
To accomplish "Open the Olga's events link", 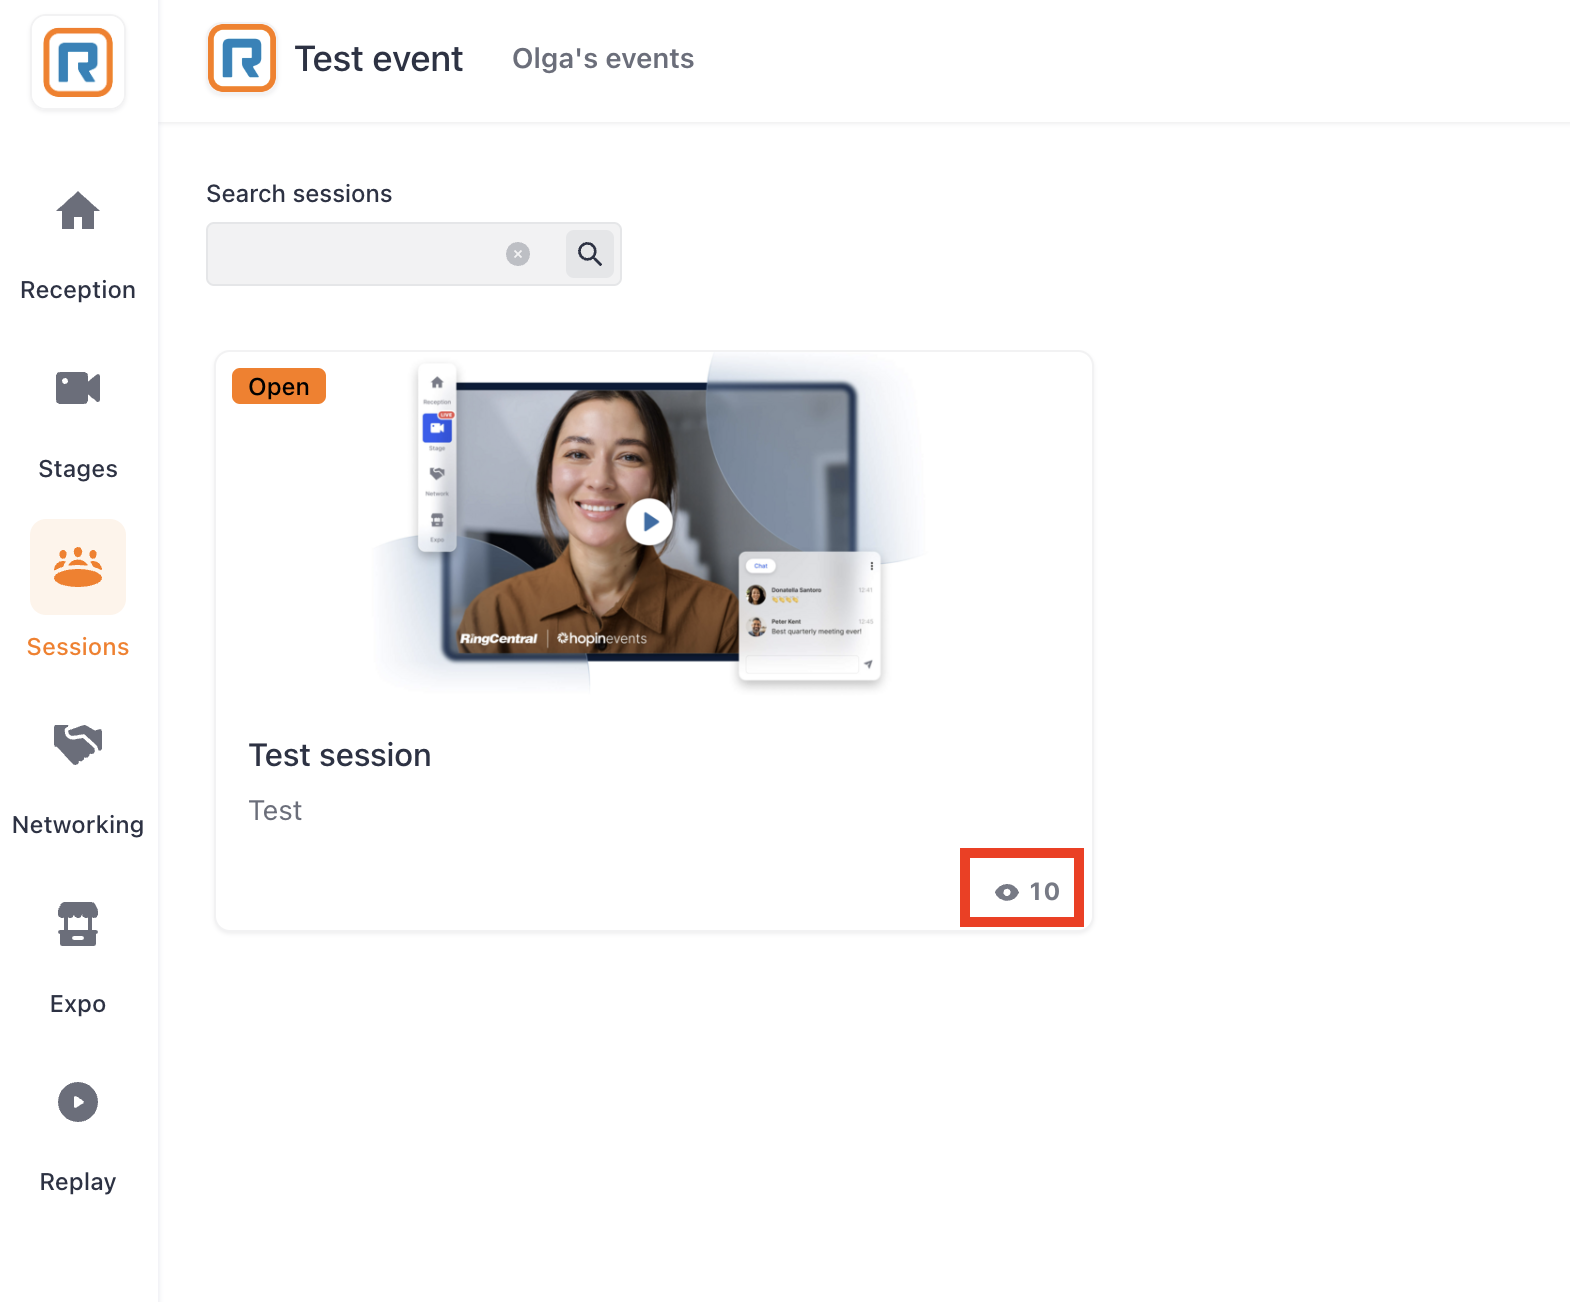I will [603, 59].
